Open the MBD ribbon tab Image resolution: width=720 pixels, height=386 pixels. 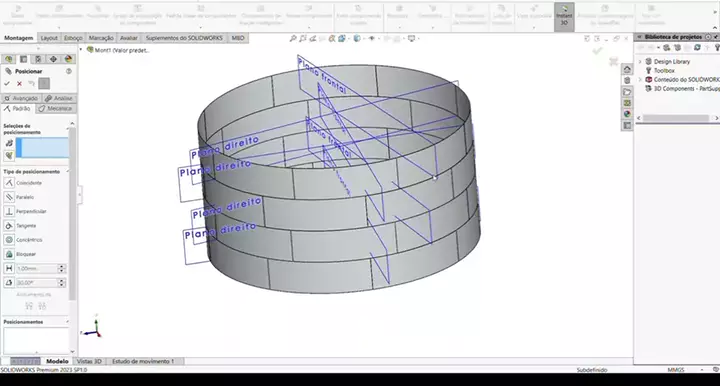(x=238, y=38)
